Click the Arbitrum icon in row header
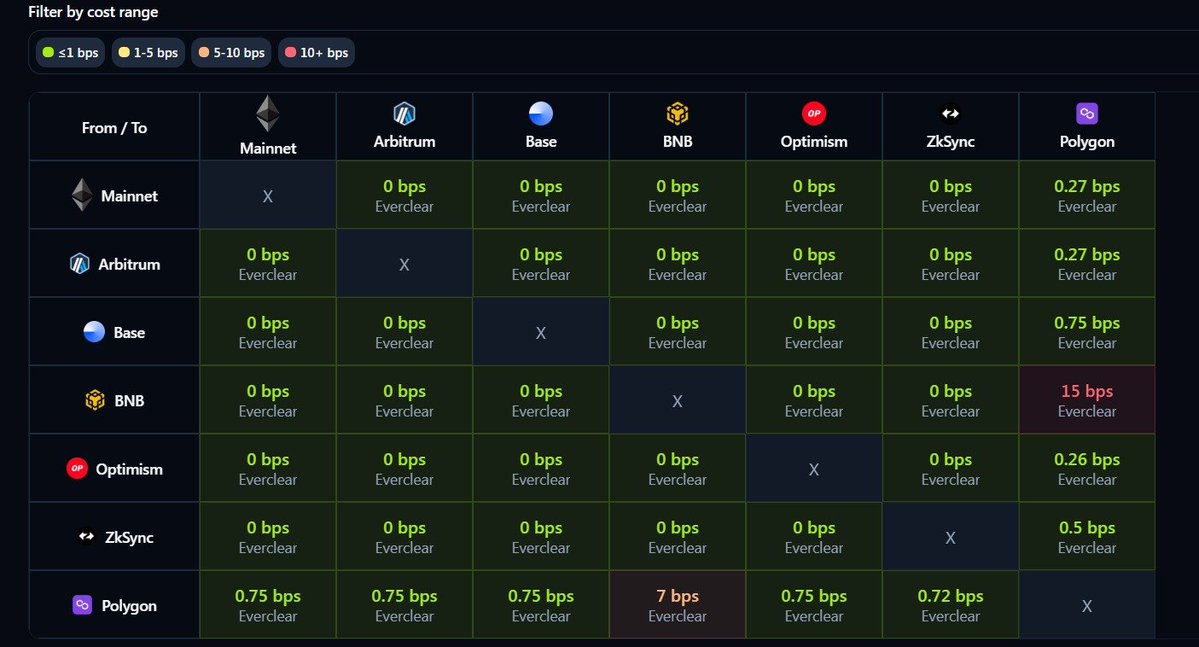This screenshot has height=647, width=1199. coord(80,264)
